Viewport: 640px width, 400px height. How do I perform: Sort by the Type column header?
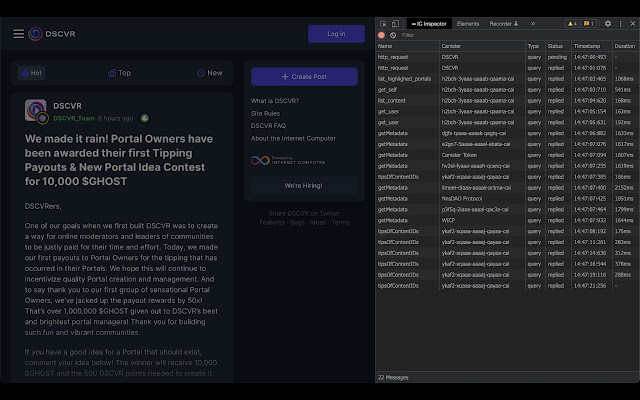click(535, 46)
